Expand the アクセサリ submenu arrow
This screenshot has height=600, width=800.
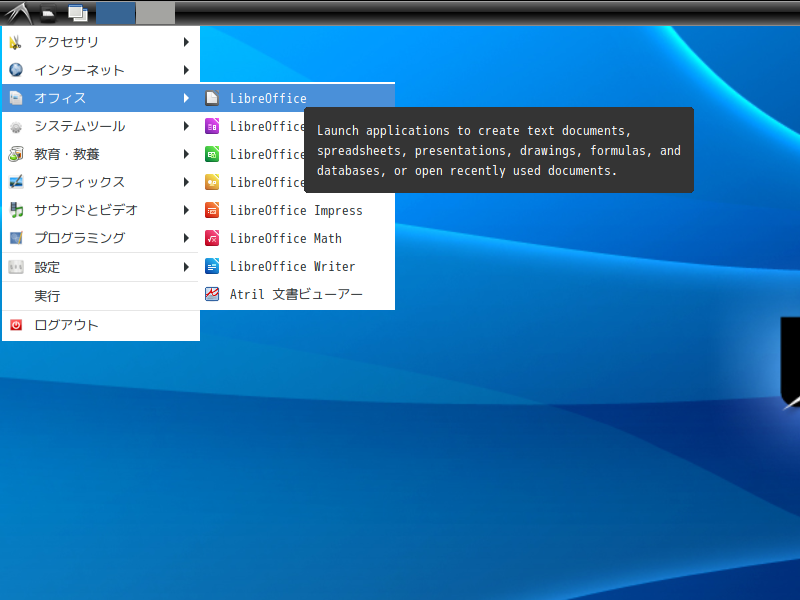click(x=186, y=42)
